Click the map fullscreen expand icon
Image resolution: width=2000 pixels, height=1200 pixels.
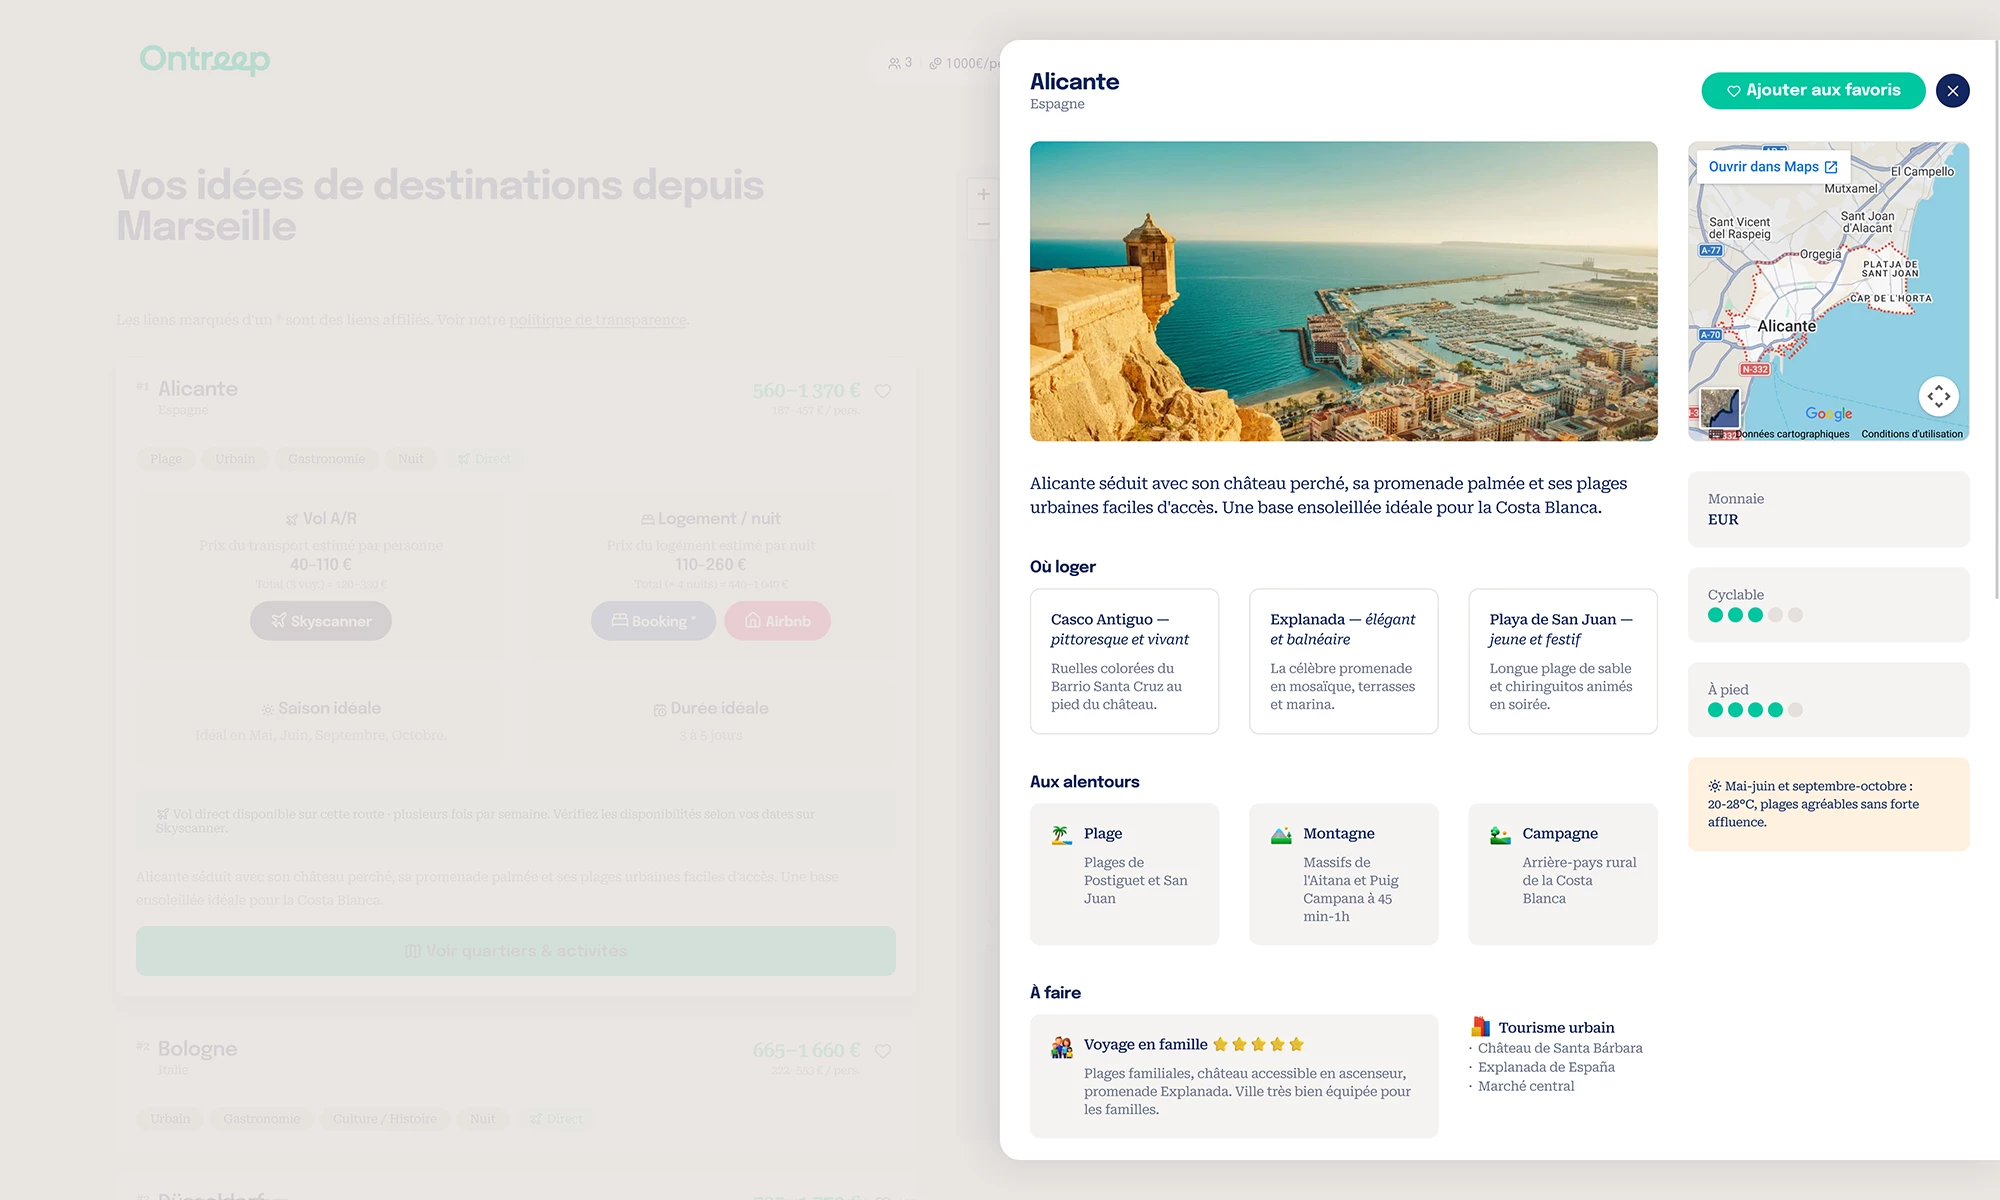(1938, 397)
